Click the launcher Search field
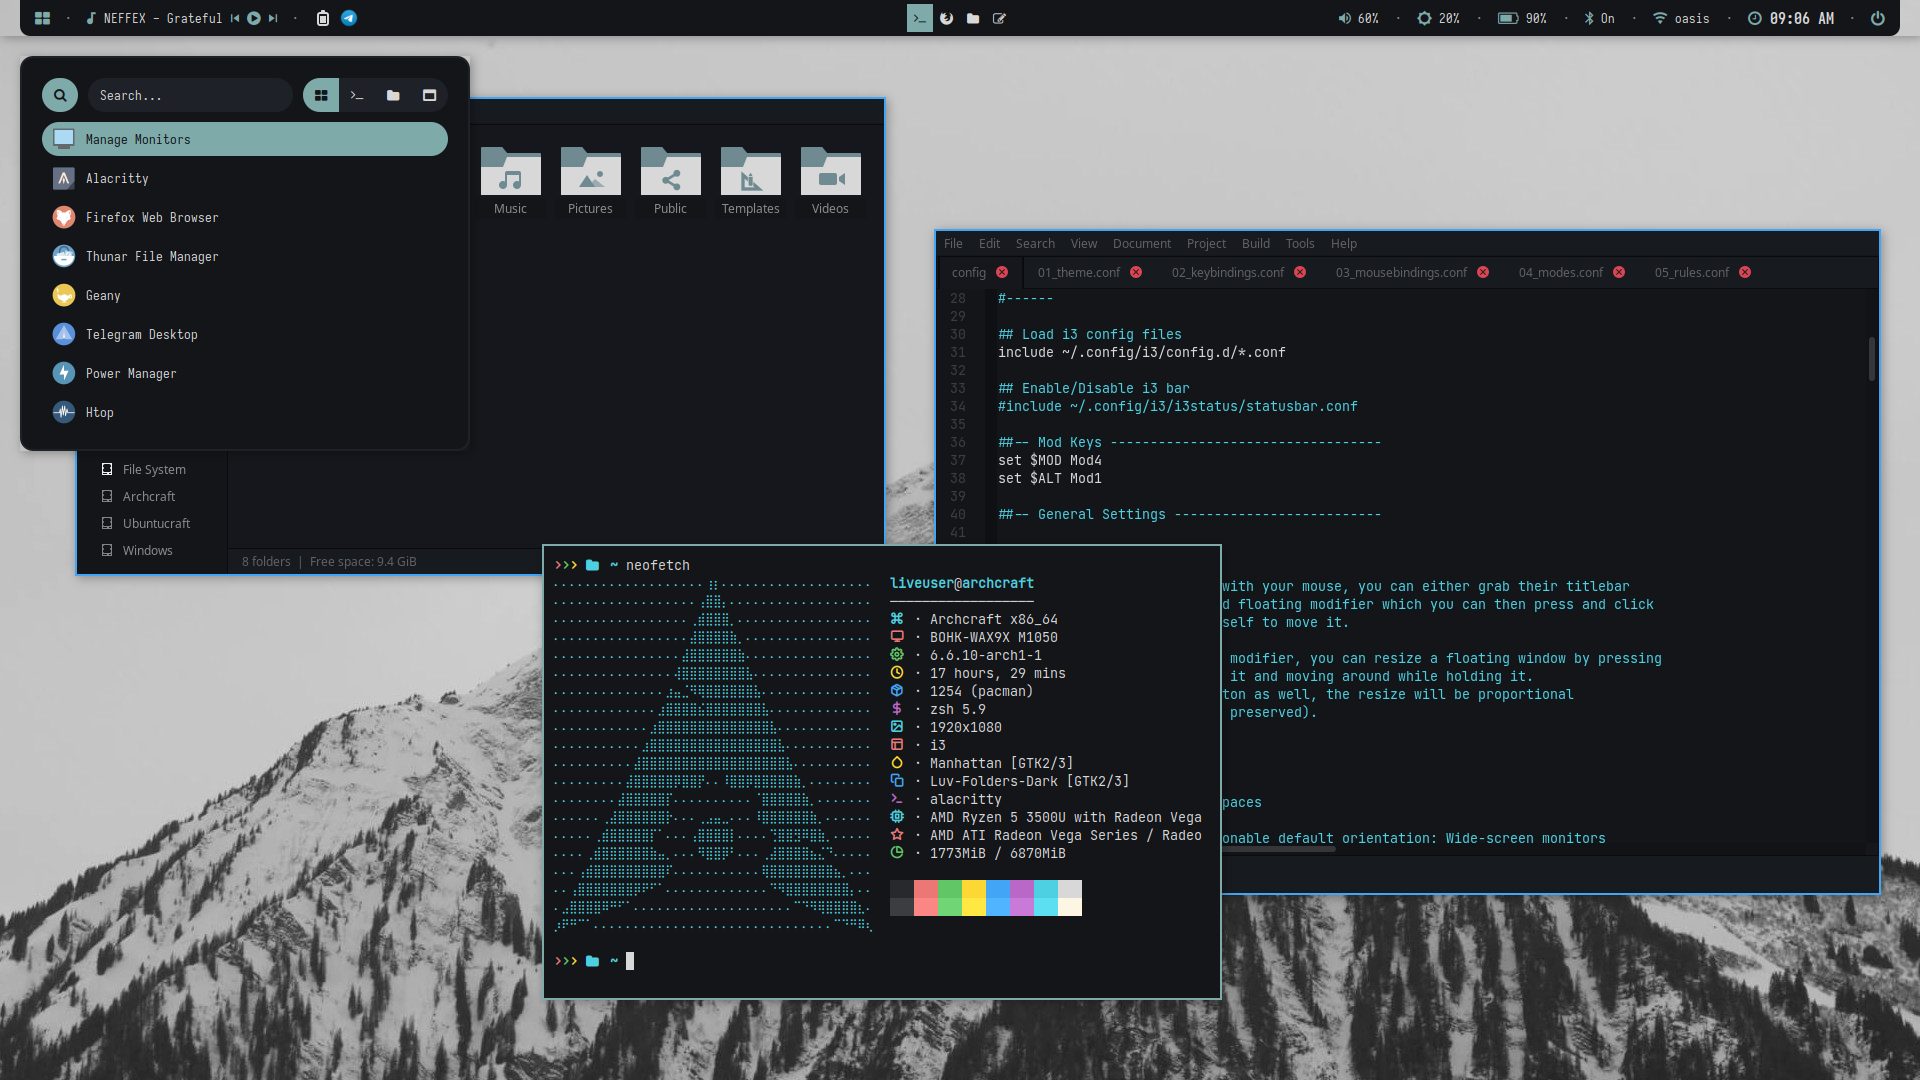The height and width of the screenshot is (1080, 1920). tap(189, 95)
